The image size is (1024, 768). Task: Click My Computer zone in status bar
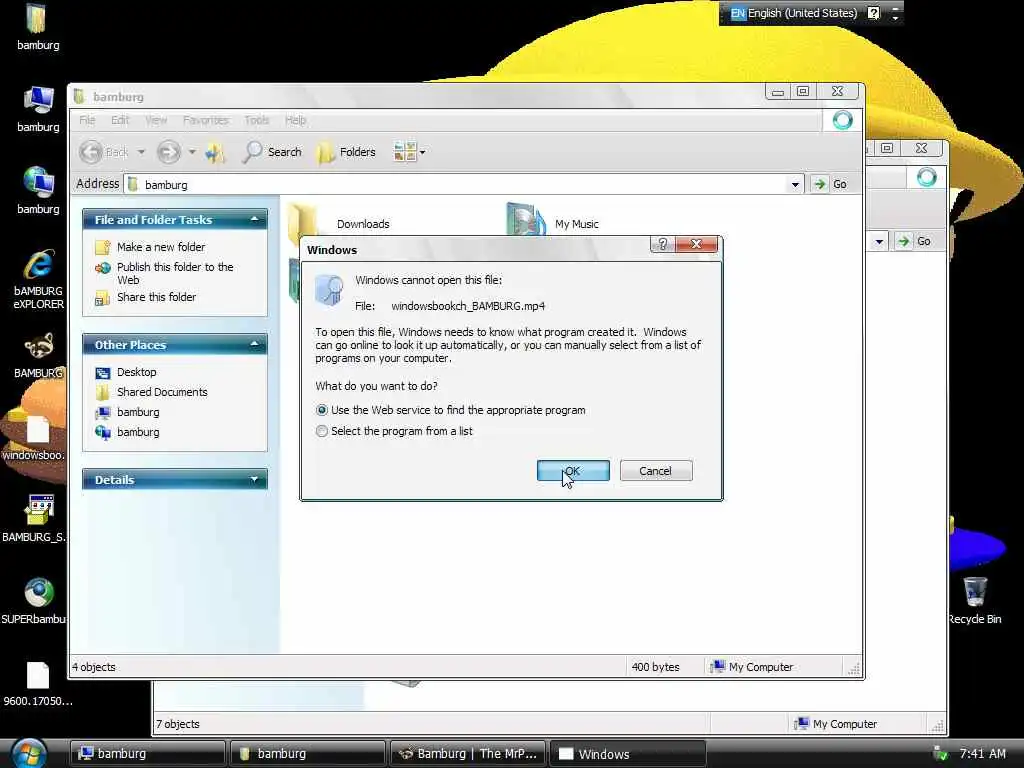pos(752,667)
